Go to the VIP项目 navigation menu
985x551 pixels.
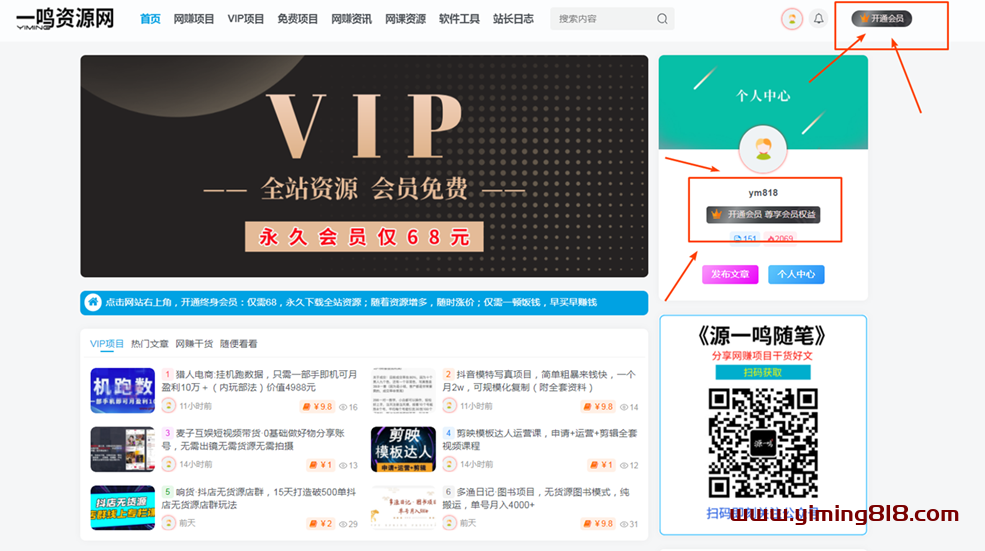(x=246, y=19)
